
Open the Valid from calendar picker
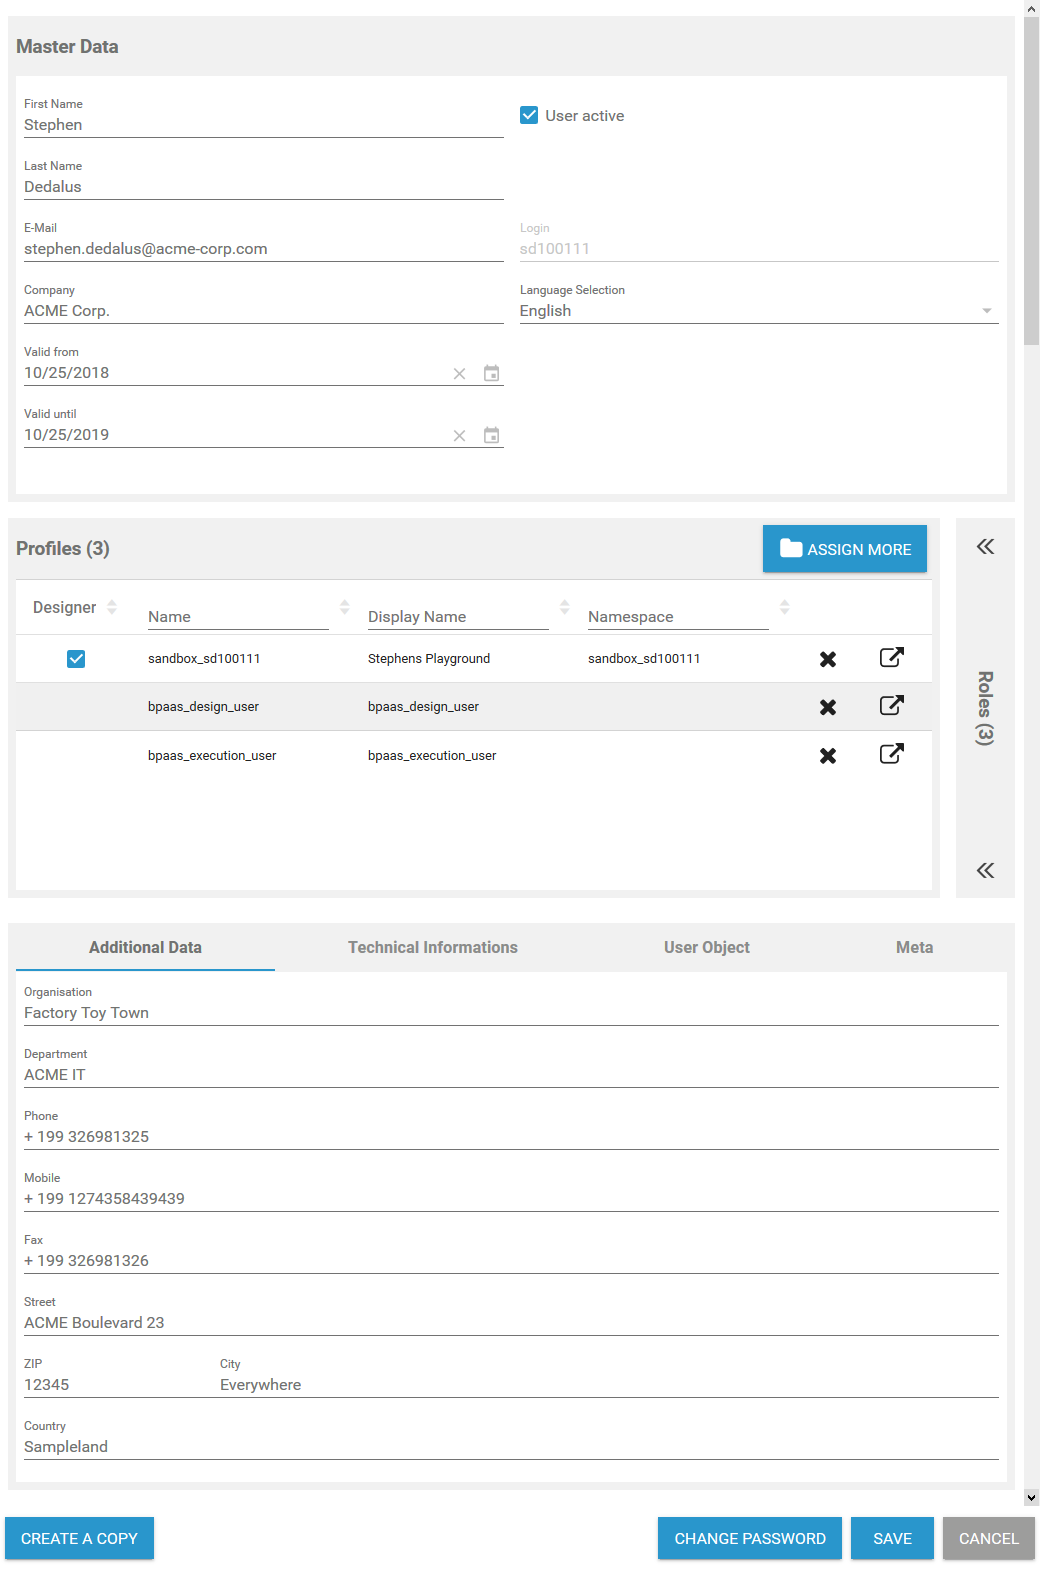[491, 373]
